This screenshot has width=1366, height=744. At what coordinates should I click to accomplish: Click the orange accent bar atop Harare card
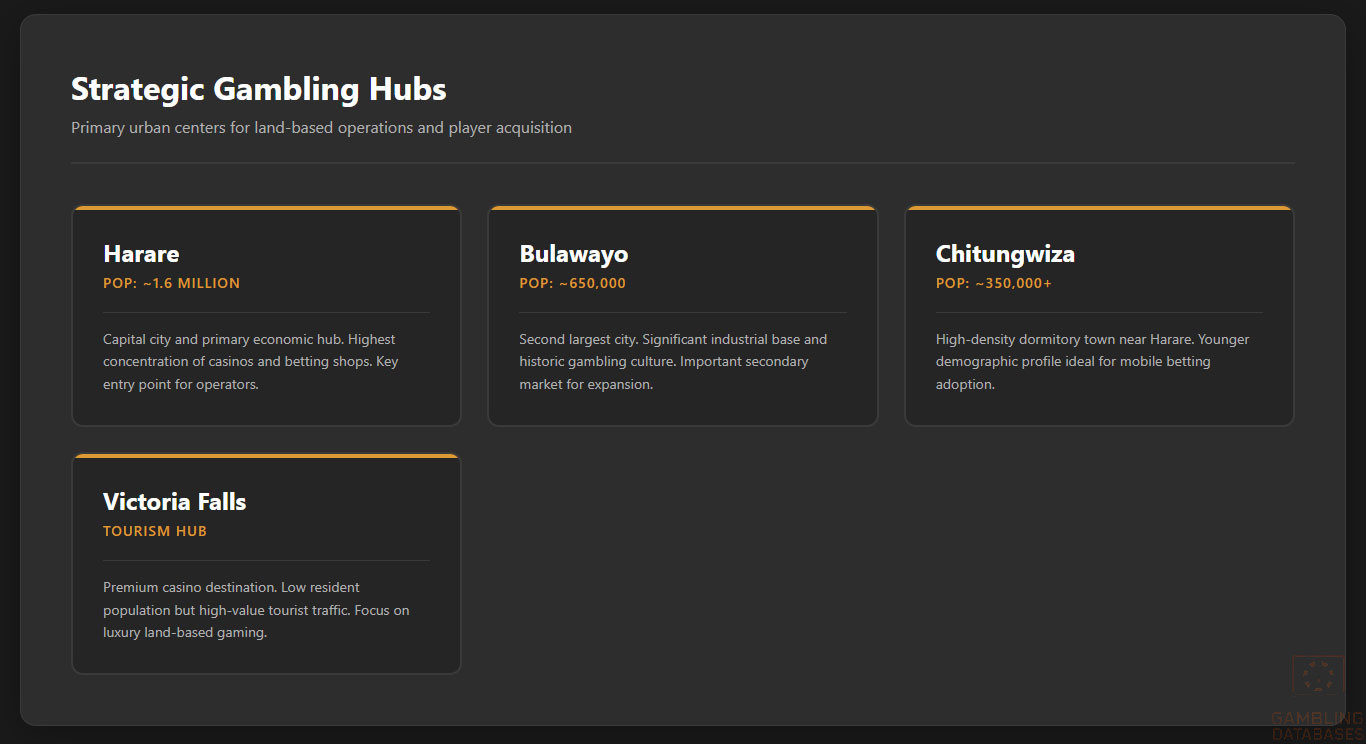tap(266, 208)
